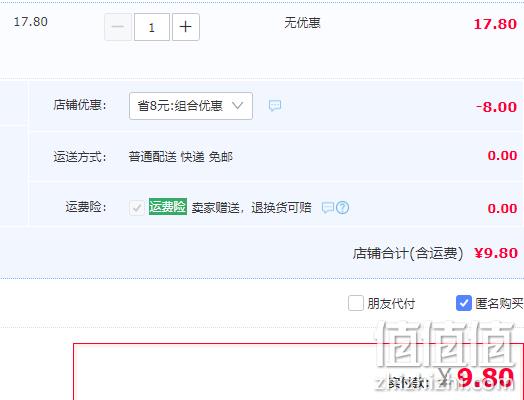The image size is (524, 400).
Task: Enable the 朋友代付 checkbox
Action: [356, 303]
